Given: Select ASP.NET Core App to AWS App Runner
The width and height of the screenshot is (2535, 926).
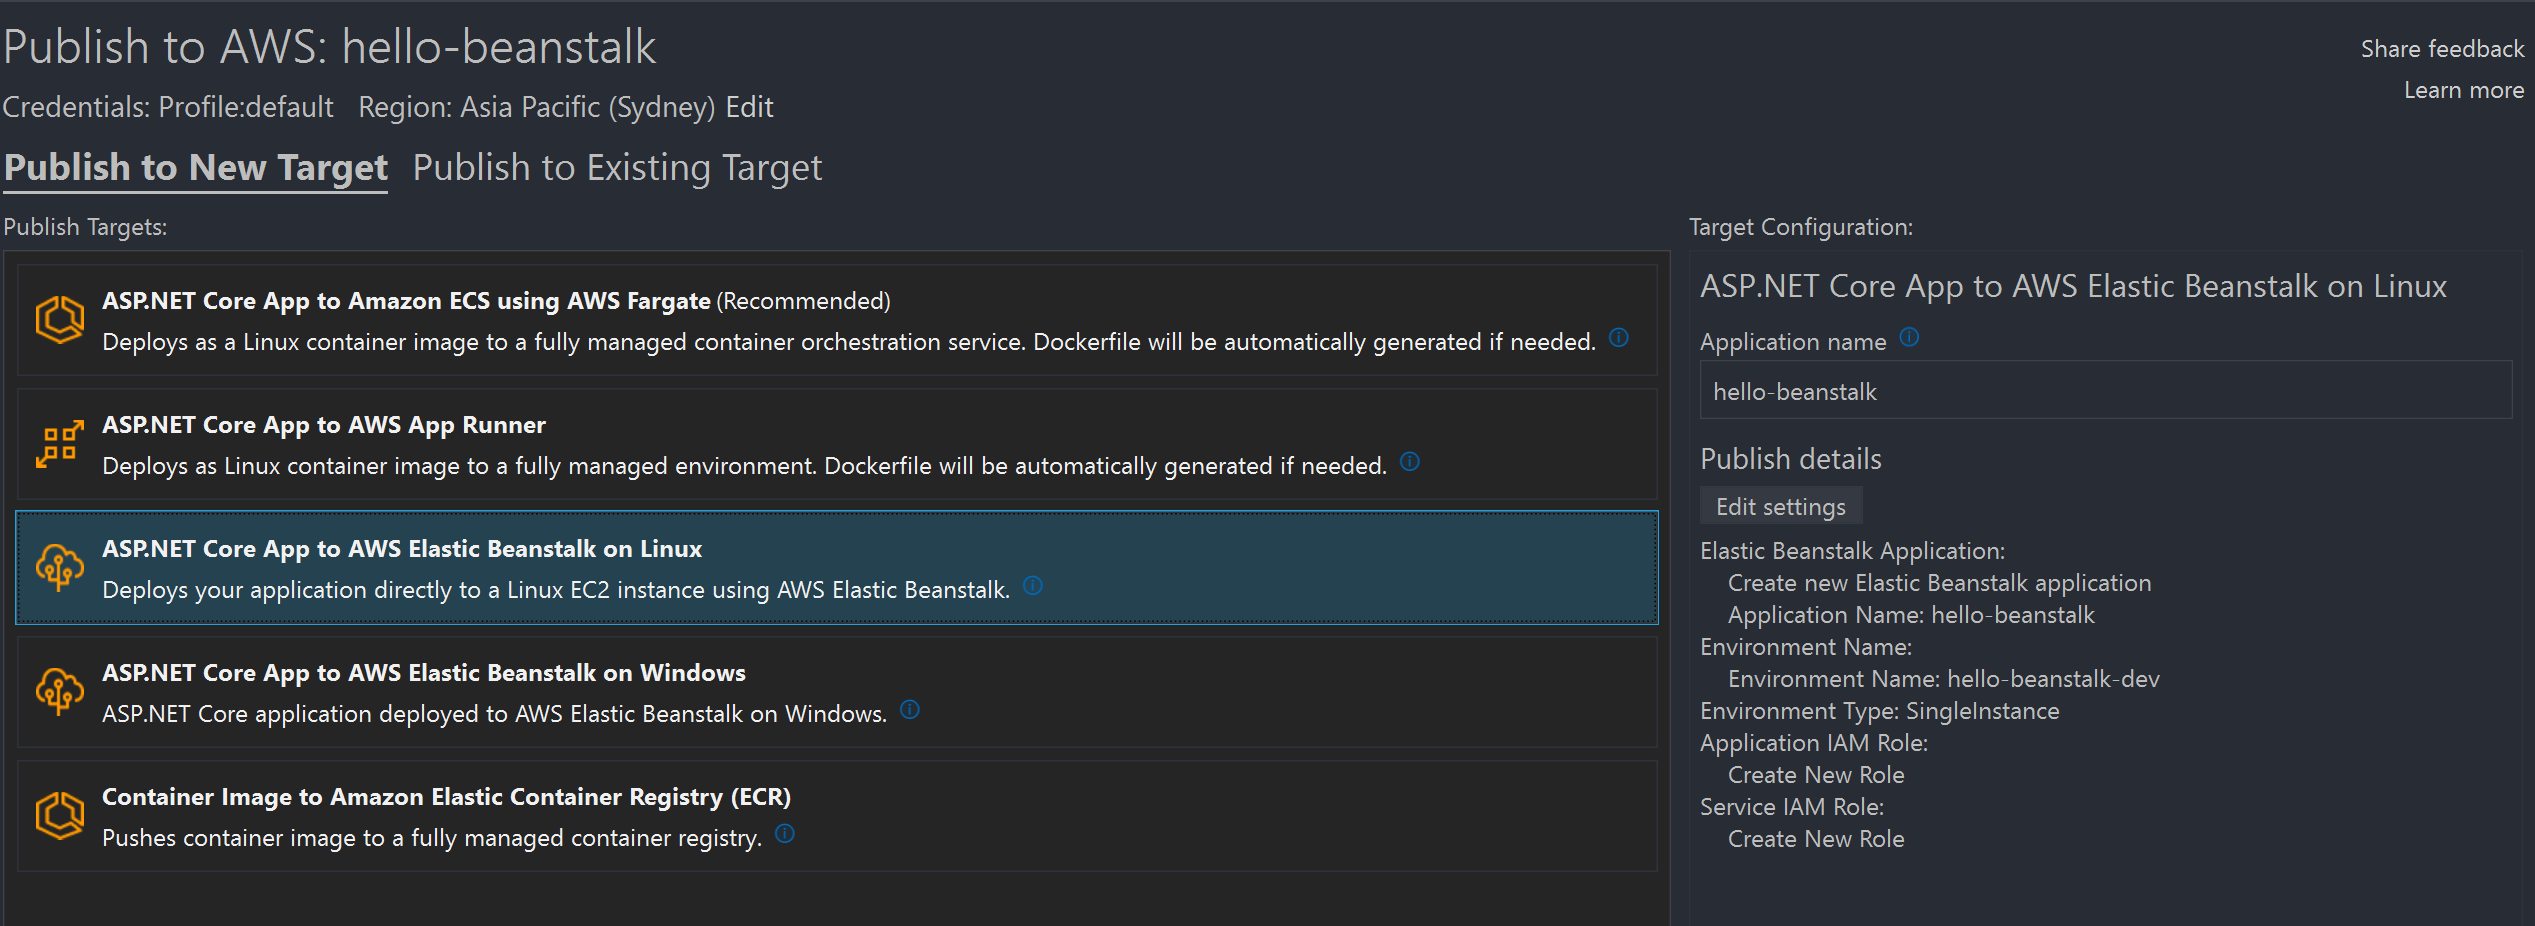Looking at the screenshot, I should point(837,444).
